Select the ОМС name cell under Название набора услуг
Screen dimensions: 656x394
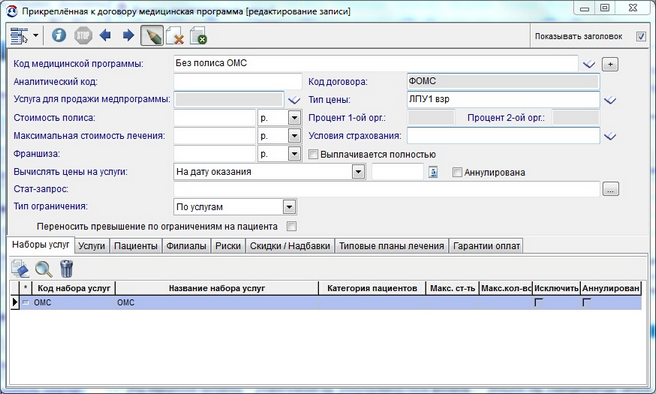pyautogui.click(x=217, y=302)
